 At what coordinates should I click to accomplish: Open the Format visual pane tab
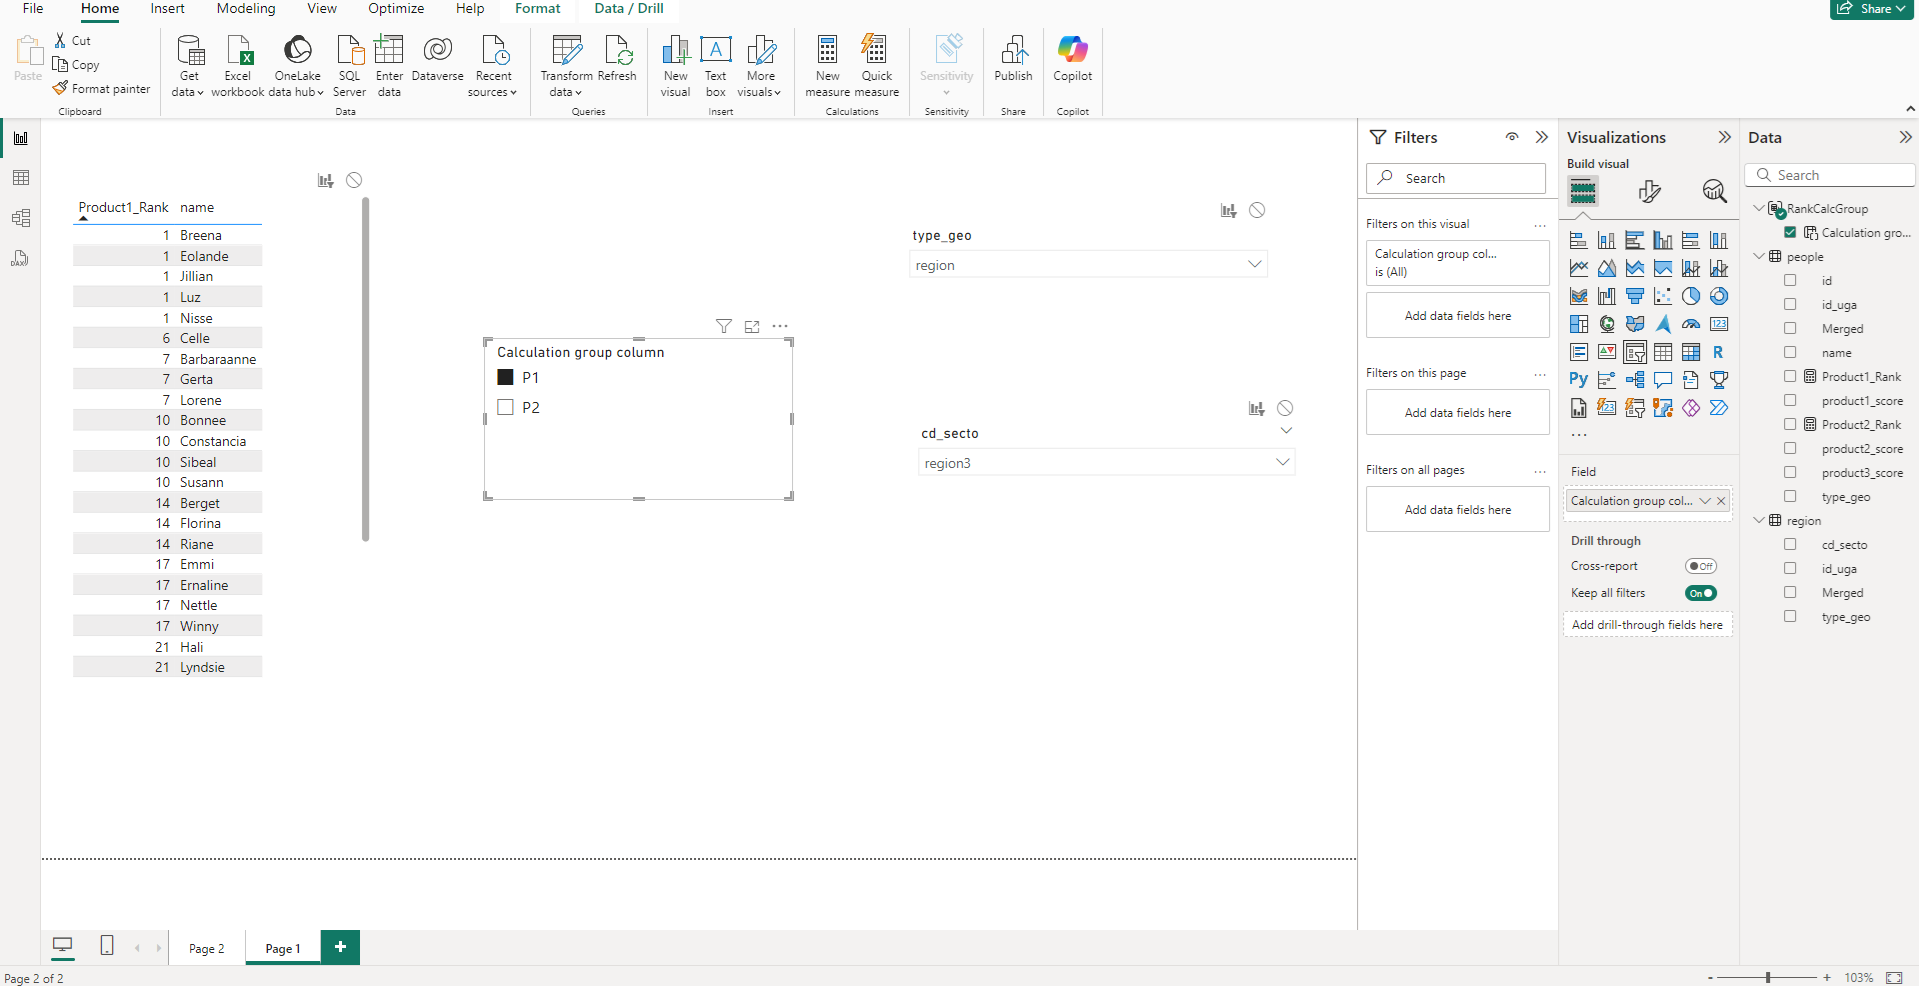point(1649,191)
